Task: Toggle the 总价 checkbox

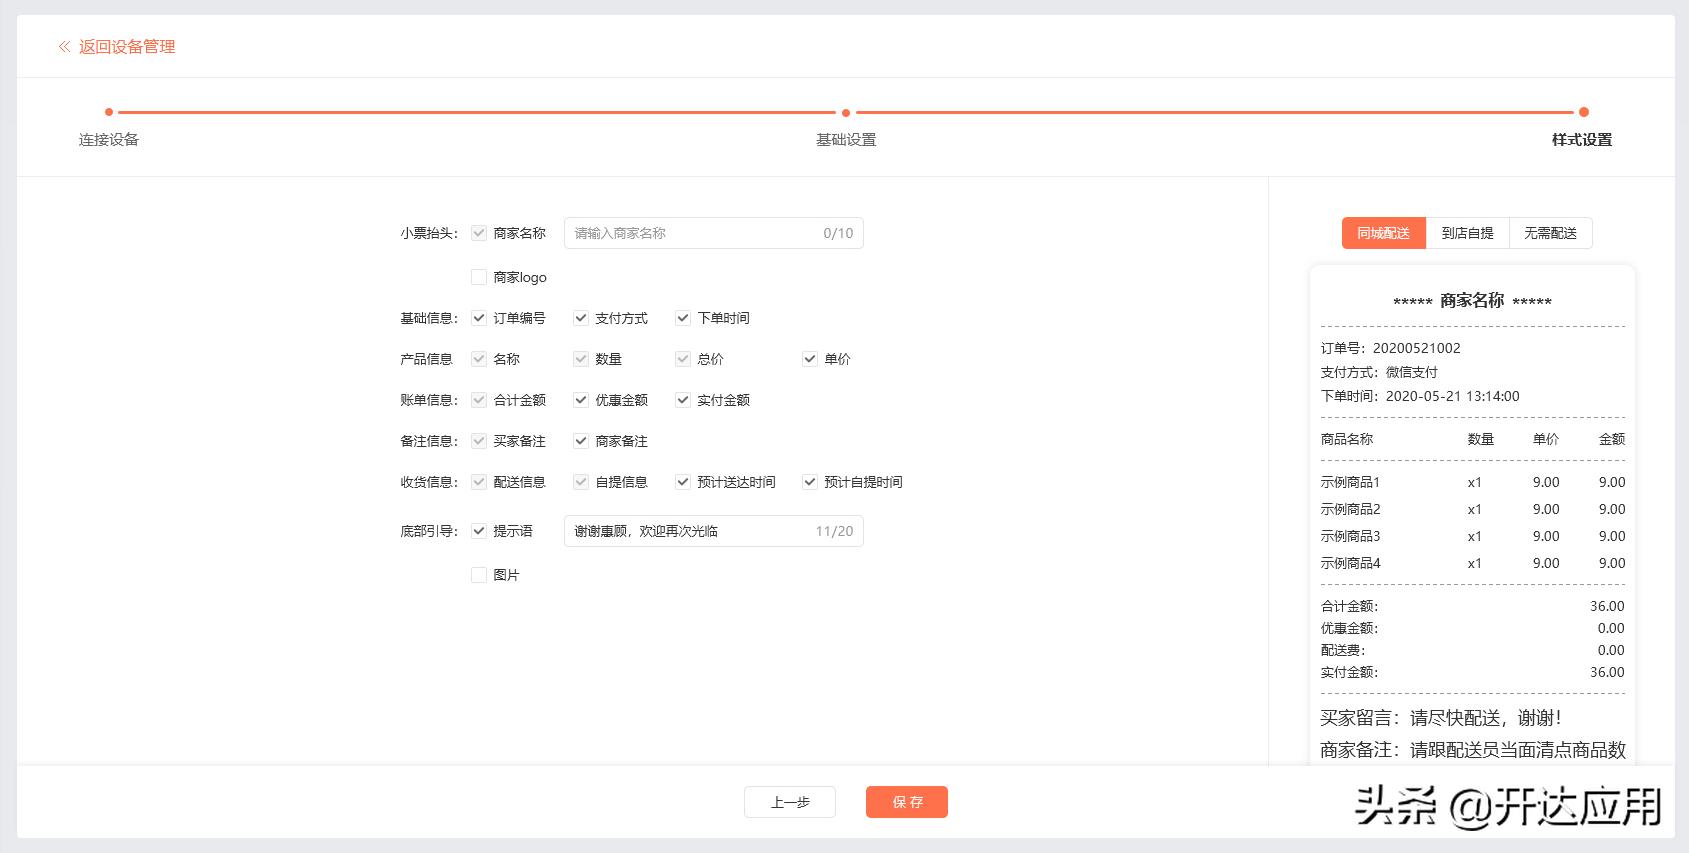Action: [x=683, y=359]
